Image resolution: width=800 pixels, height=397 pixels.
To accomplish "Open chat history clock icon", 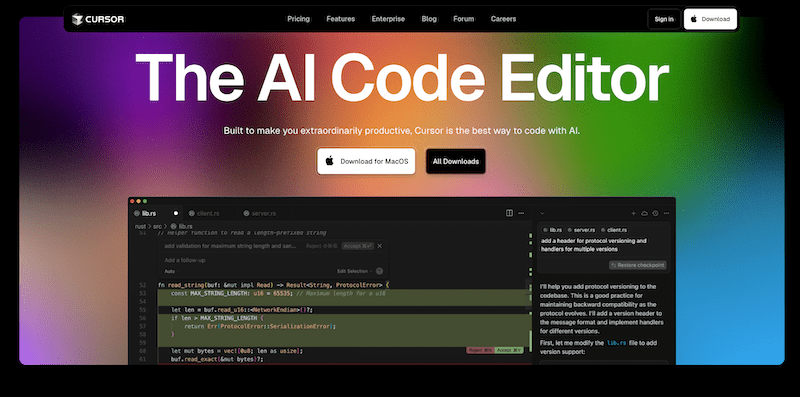I will (656, 213).
